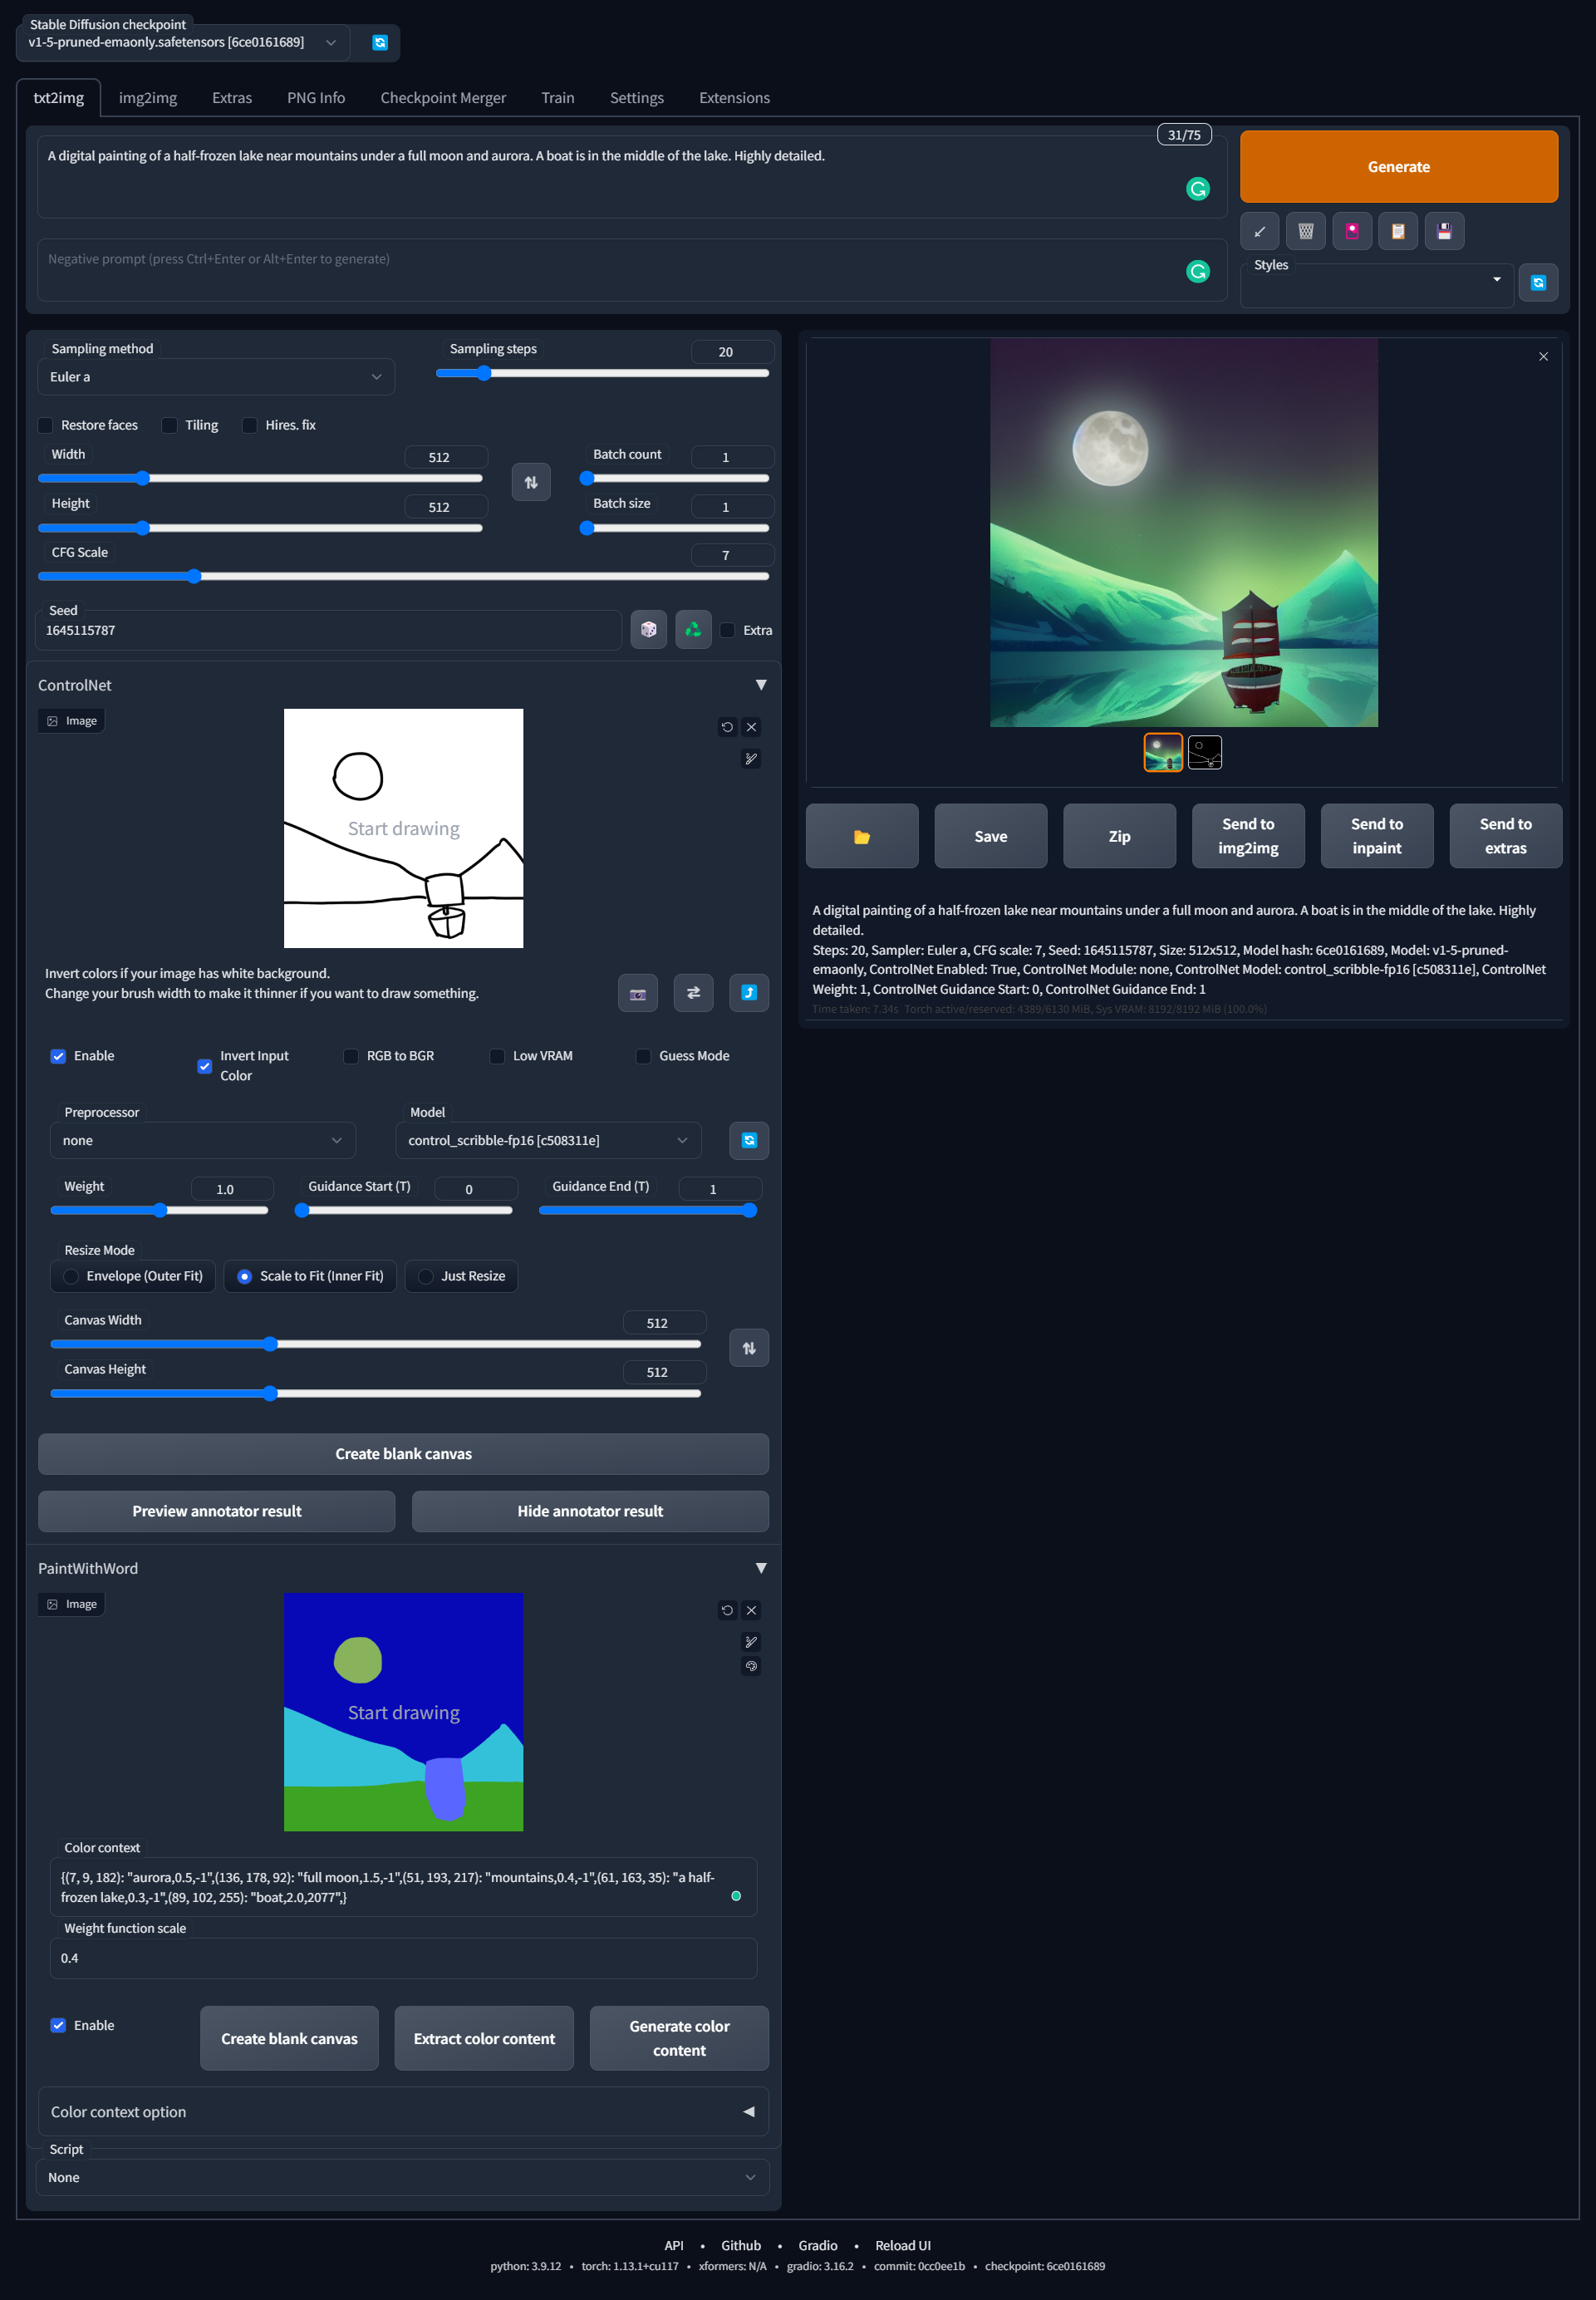Open the Stable Diffusion checkpoint dropdown
Image resolution: width=1596 pixels, height=2300 pixels.
coord(182,42)
